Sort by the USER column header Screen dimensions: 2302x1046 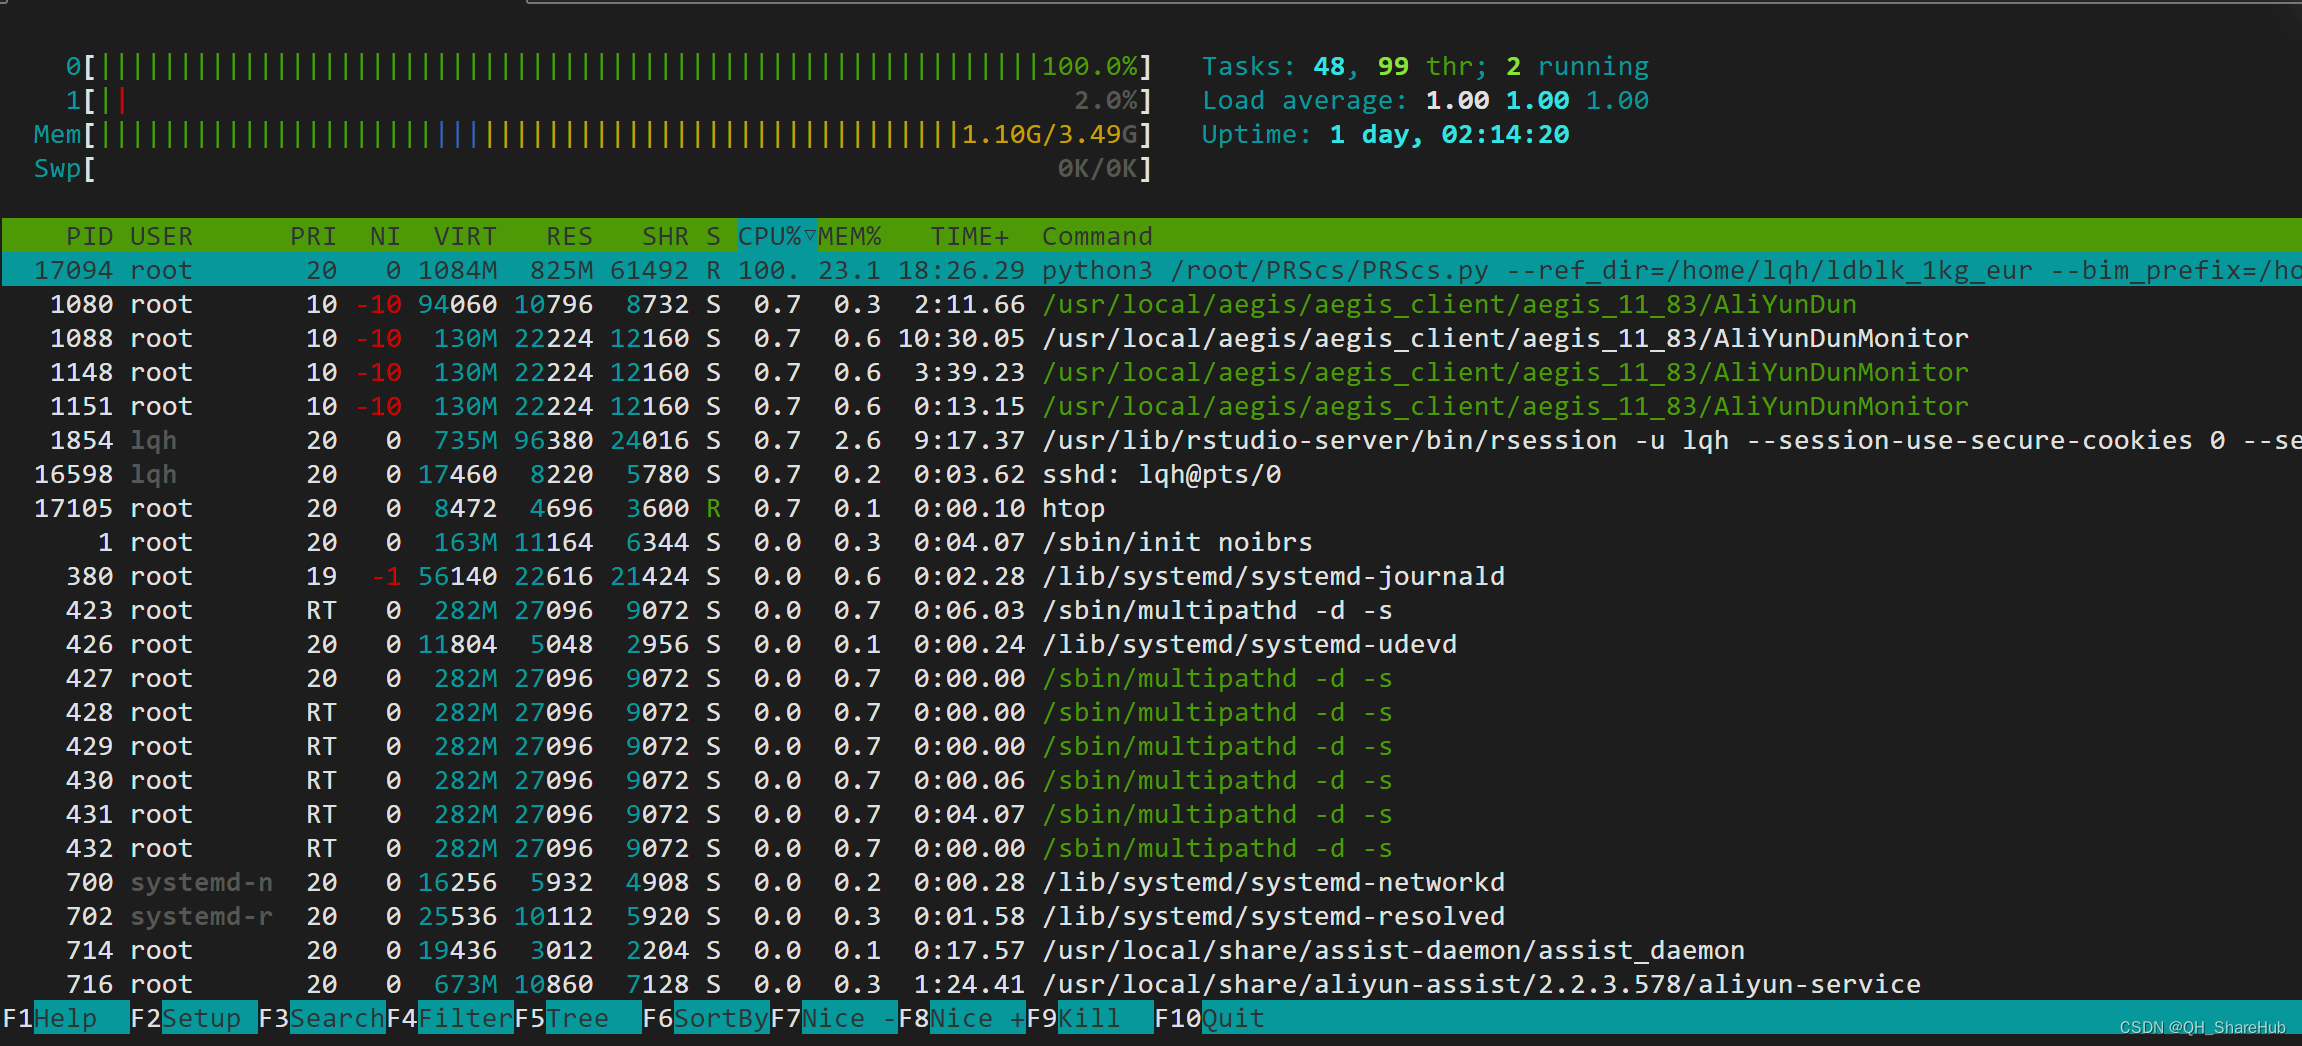[x=162, y=236]
